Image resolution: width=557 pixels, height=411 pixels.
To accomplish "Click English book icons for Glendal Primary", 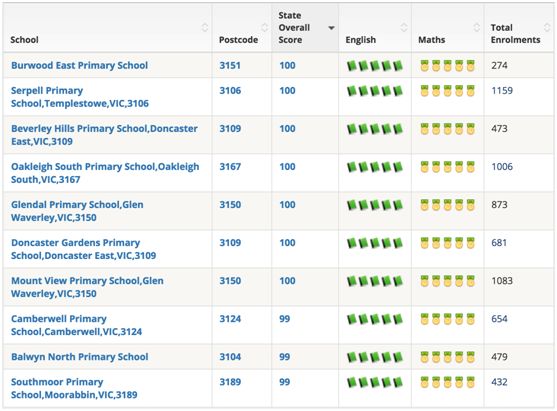I will tap(375, 205).
